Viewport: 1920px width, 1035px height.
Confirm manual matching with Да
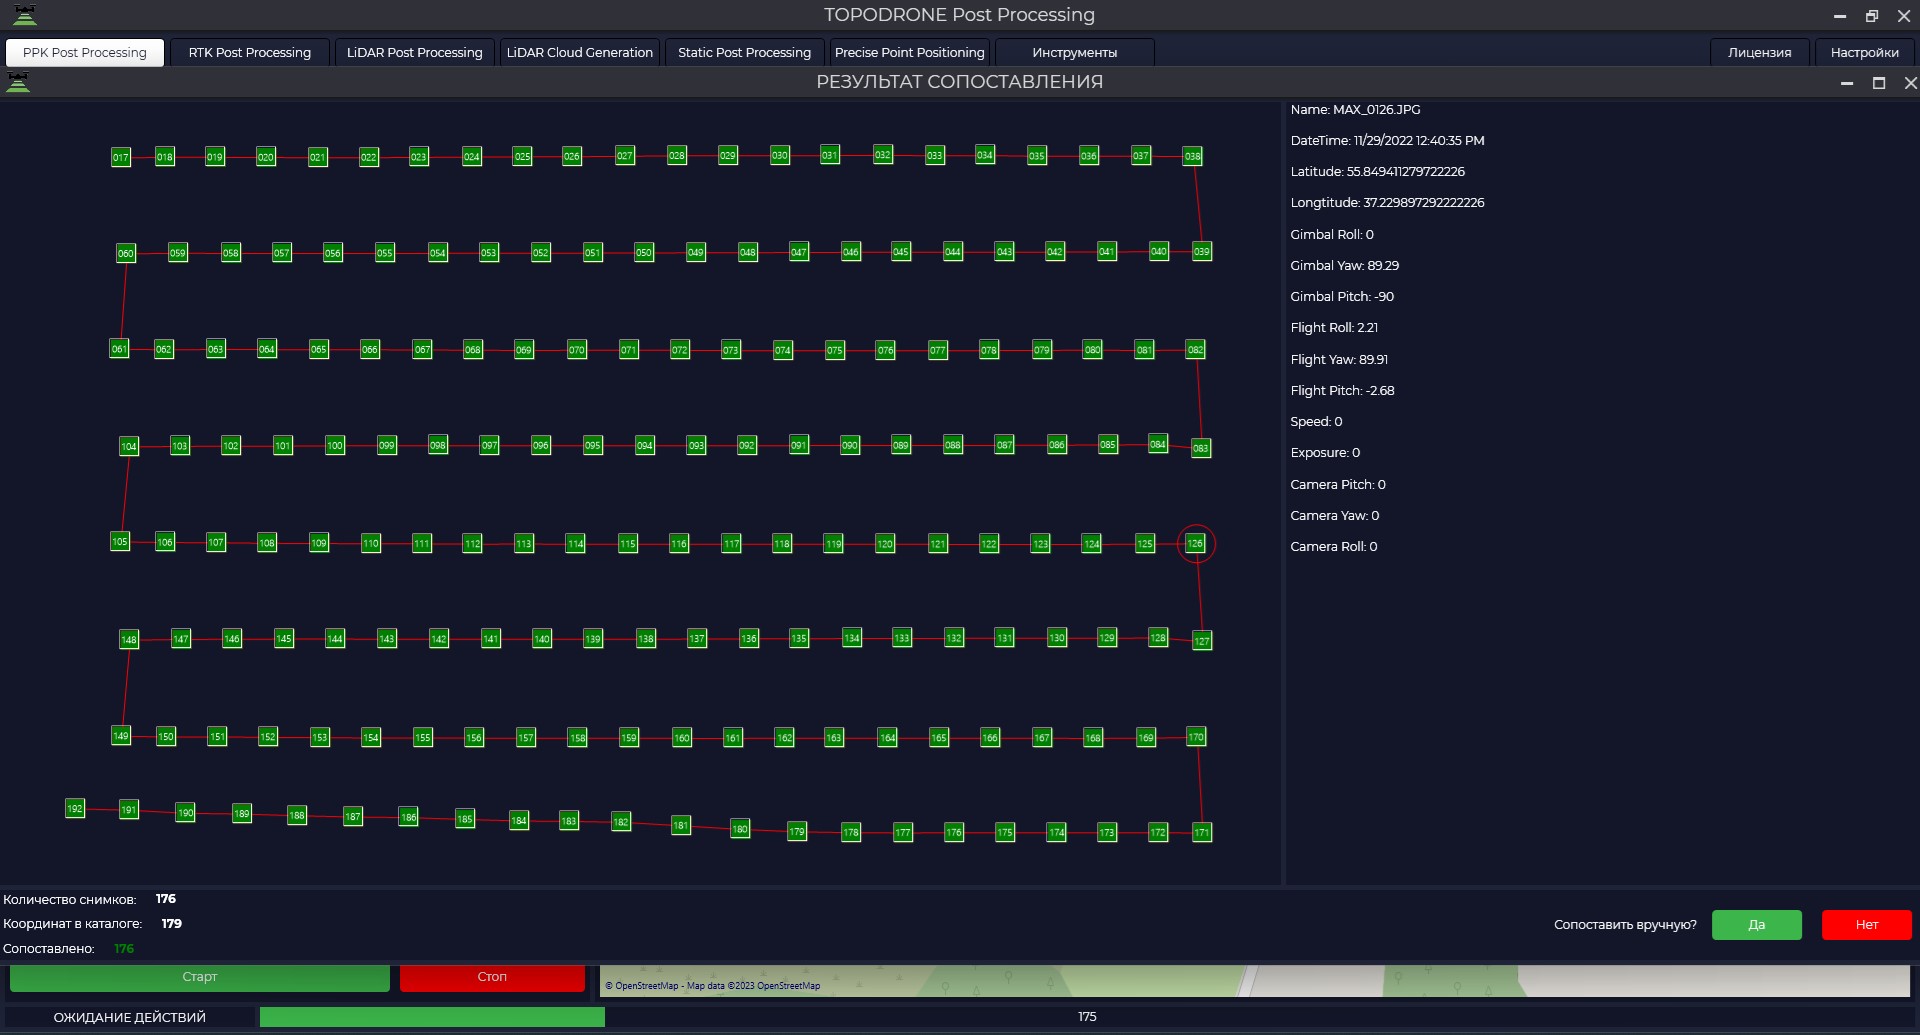click(1756, 924)
